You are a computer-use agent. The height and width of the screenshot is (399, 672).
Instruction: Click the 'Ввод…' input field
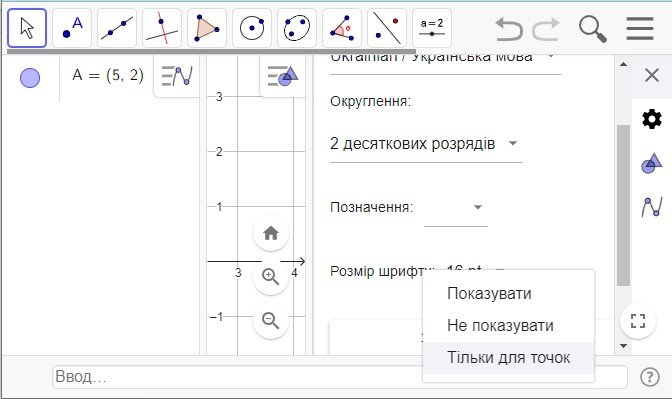pyautogui.click(x=339, y=377)
